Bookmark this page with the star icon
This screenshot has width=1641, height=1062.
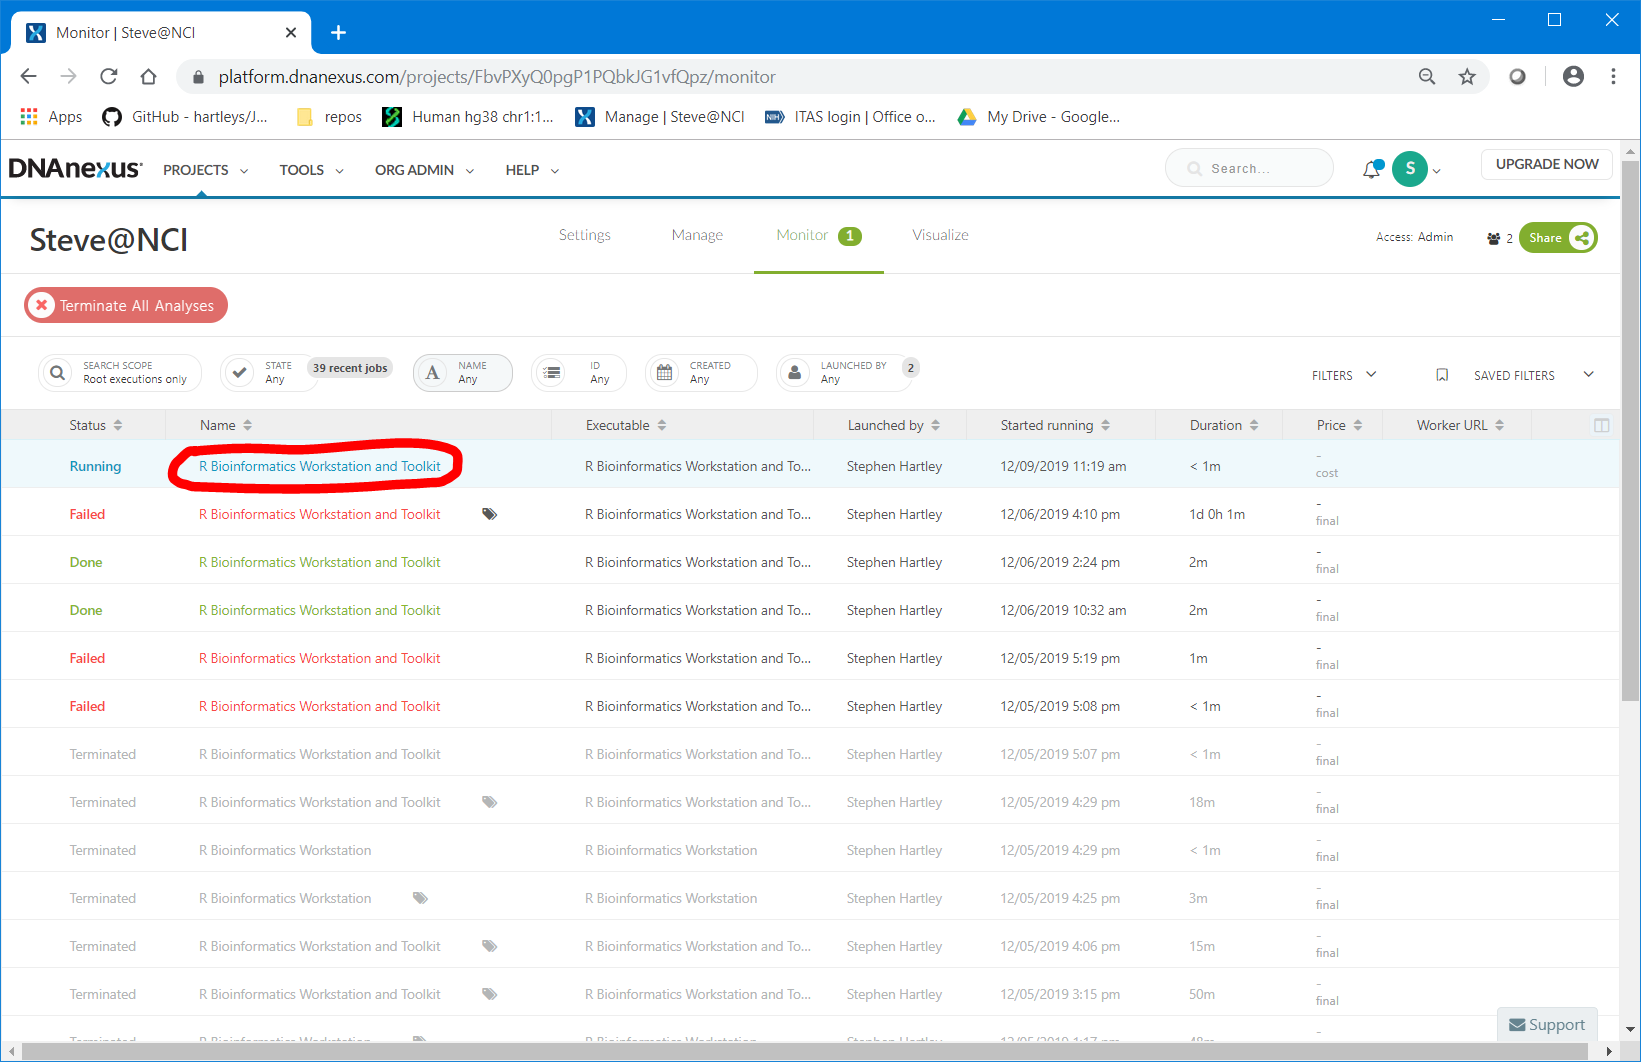(x=1466, y=77)
